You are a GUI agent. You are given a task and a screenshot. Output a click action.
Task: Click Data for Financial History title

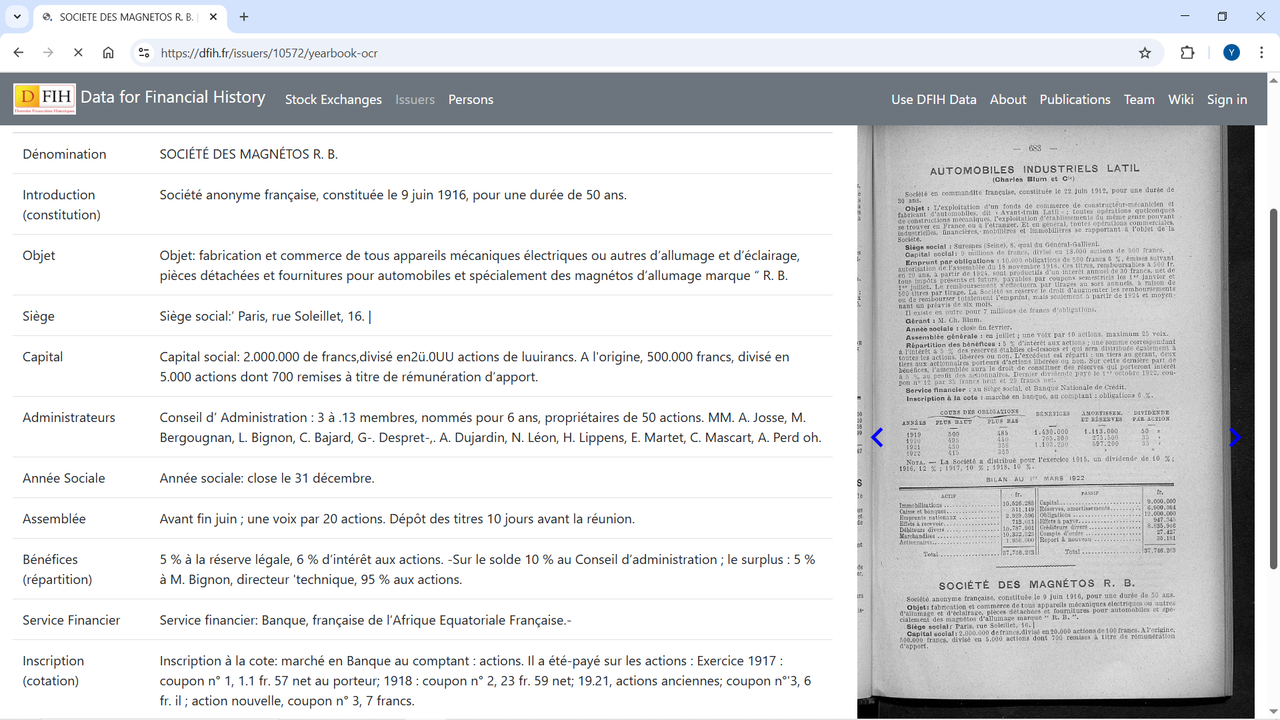(x=173, y=97)
